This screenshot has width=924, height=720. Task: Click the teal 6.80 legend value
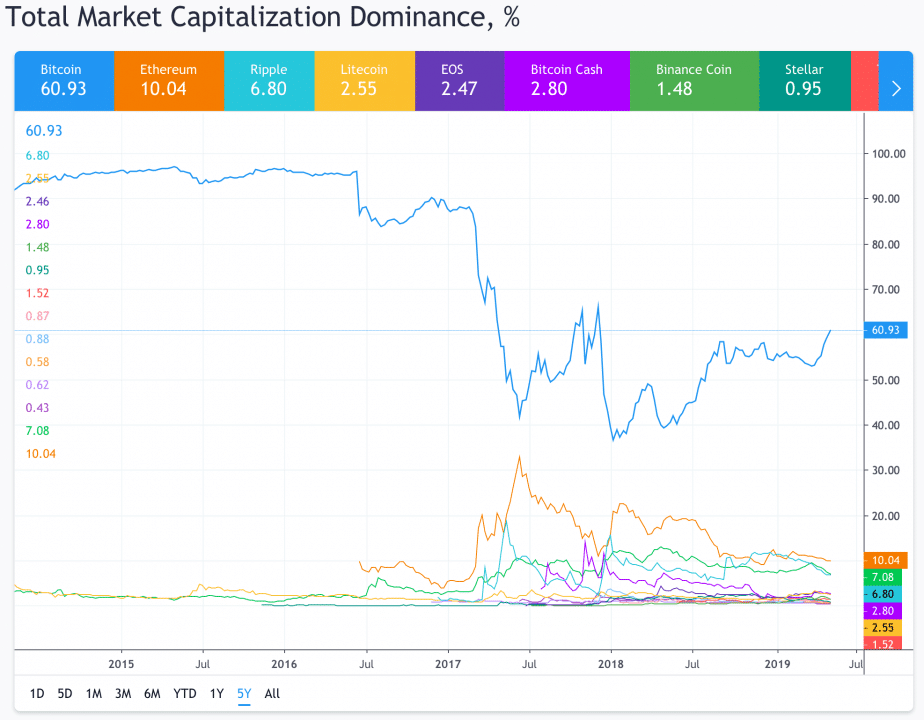(x=37, y=156)
